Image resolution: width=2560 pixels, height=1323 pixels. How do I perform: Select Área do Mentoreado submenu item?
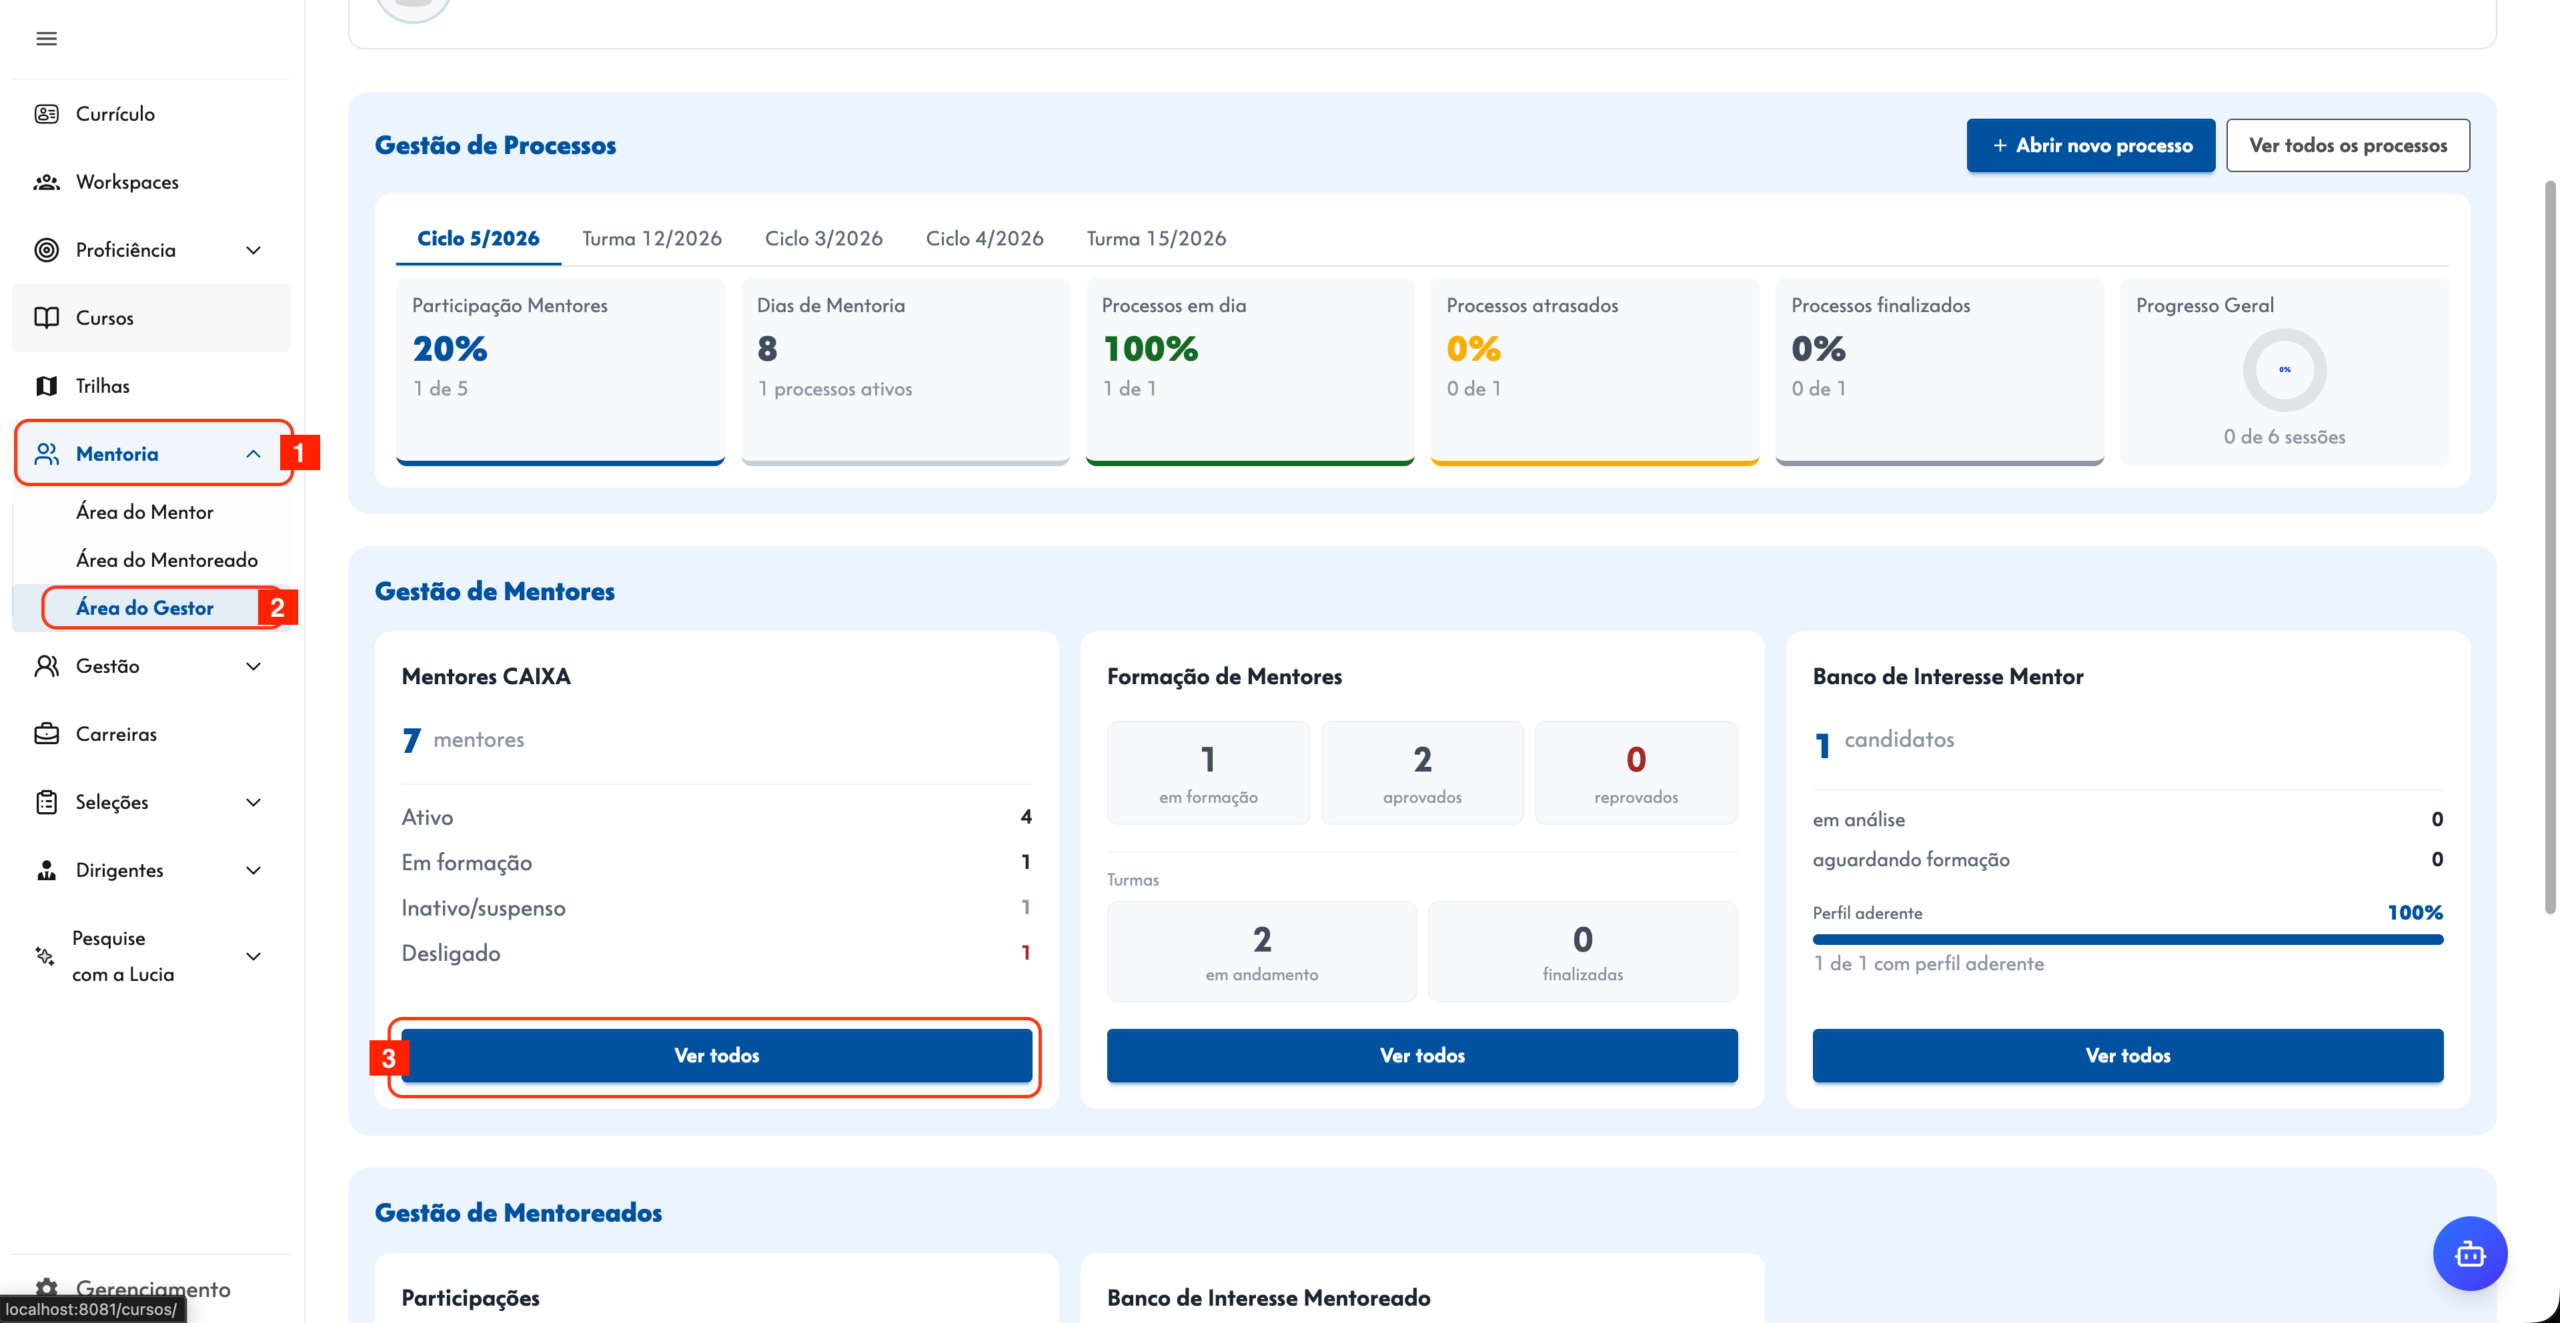(x=167, y=560)
